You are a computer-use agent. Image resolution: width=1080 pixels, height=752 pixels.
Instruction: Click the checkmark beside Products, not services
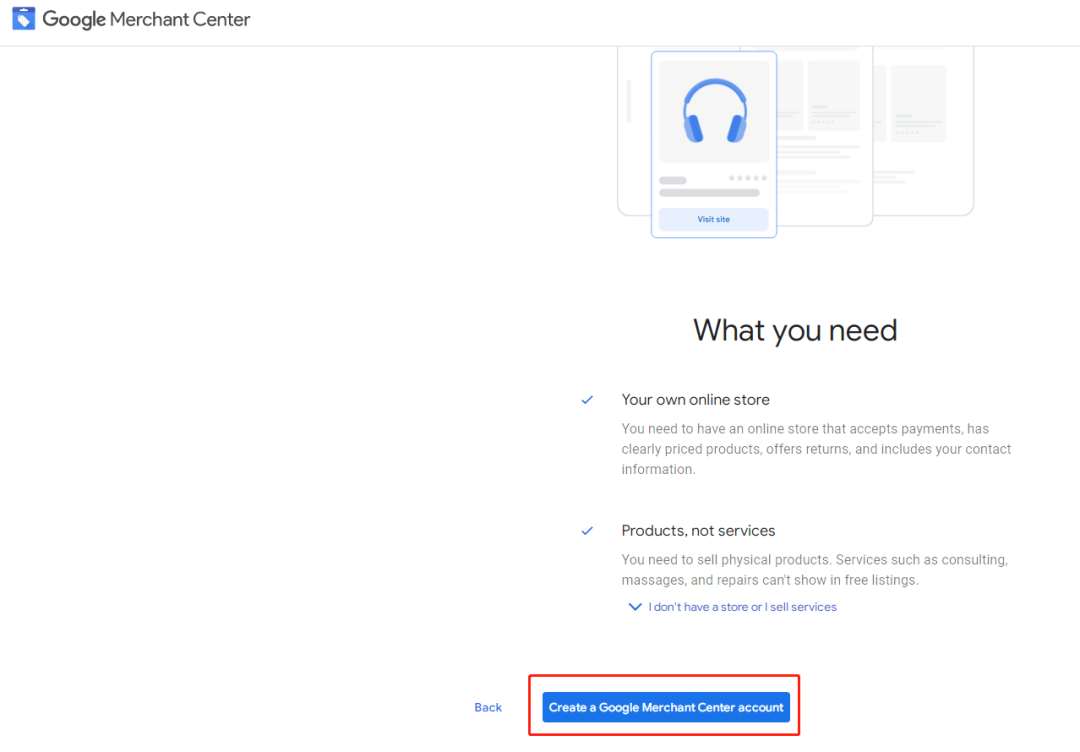tap(587, 530)
